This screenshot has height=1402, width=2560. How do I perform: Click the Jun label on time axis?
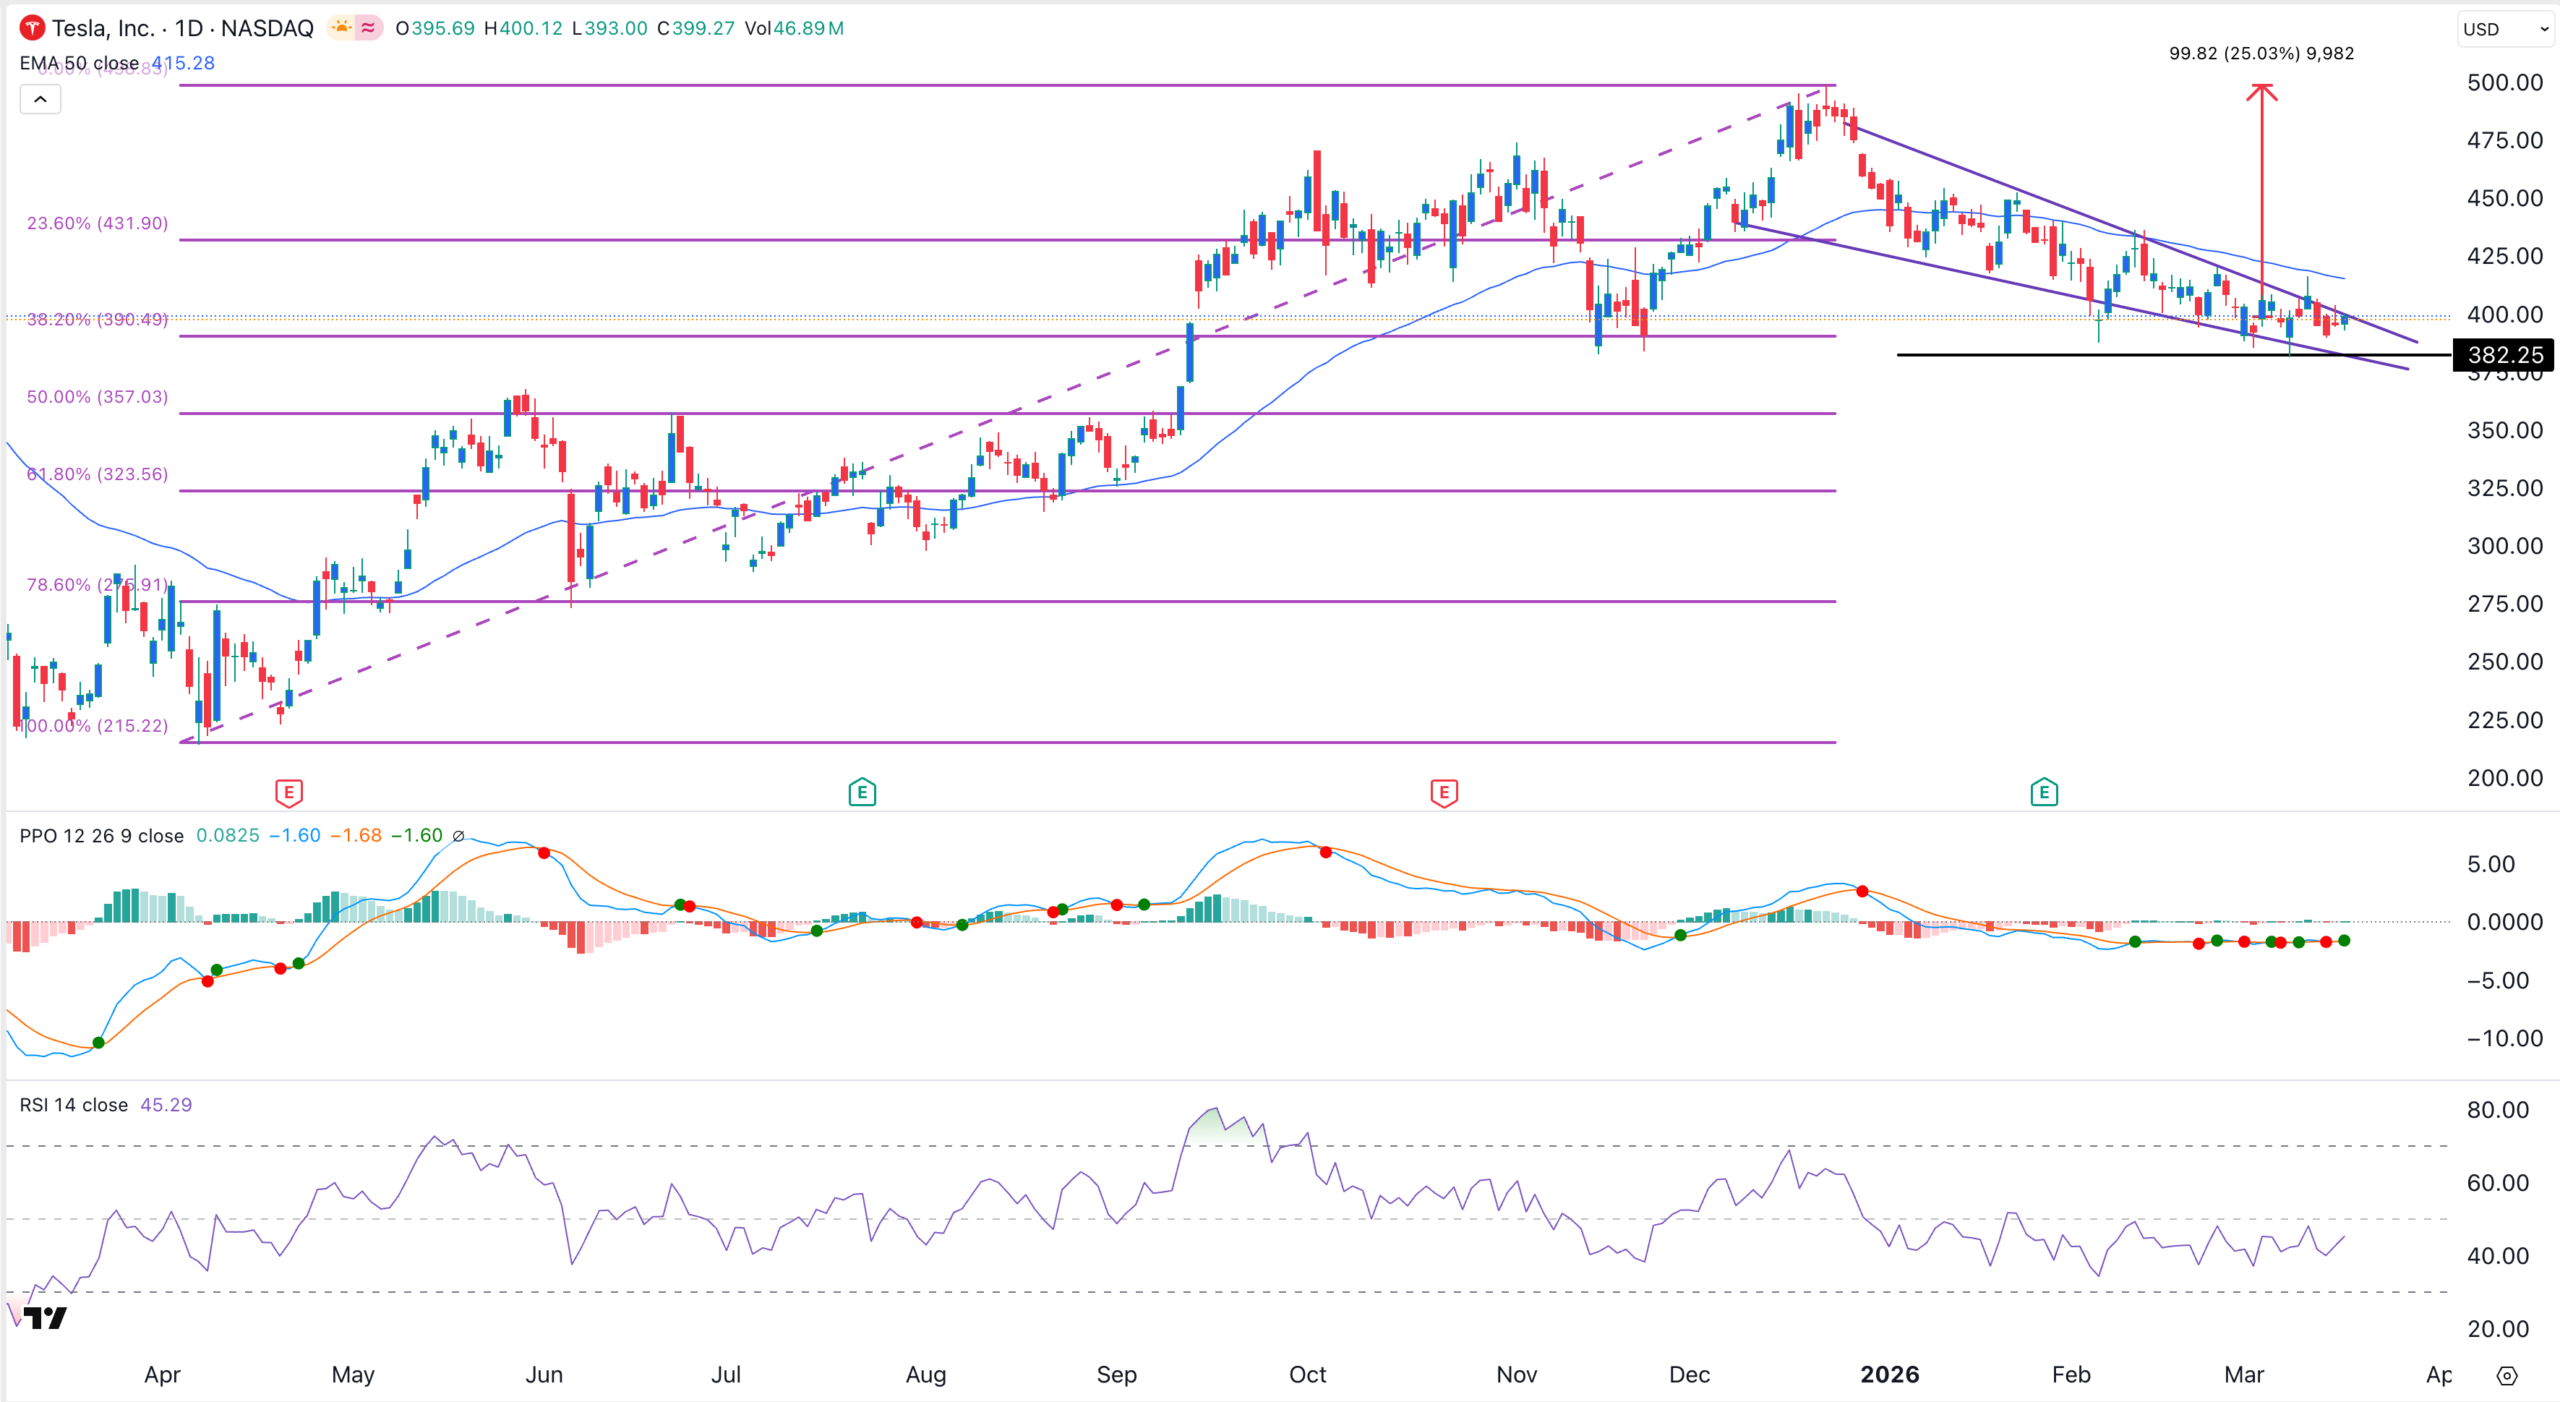(544, 1375)
